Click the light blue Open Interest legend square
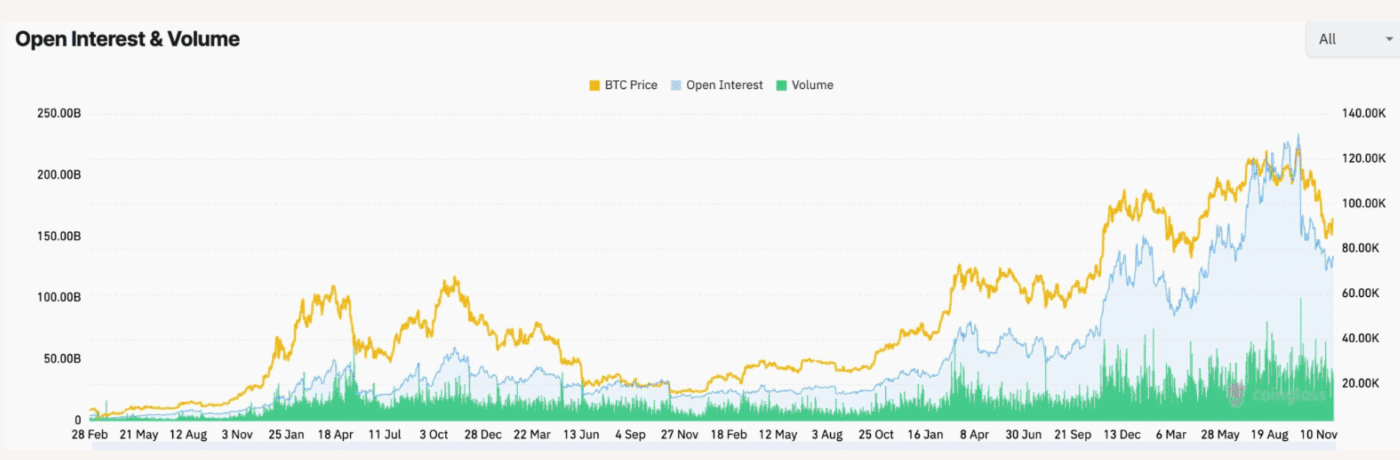The height and width of the screenshot is (460, 1400). 677,86
